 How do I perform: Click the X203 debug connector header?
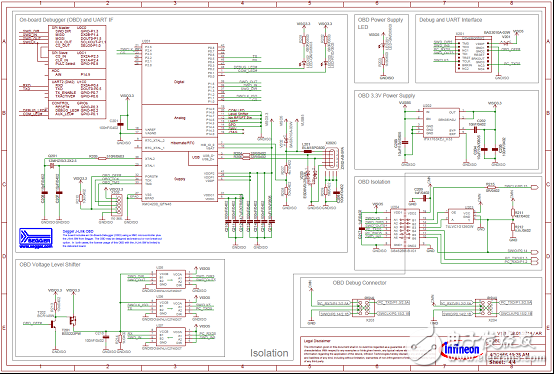coord(365,307)
